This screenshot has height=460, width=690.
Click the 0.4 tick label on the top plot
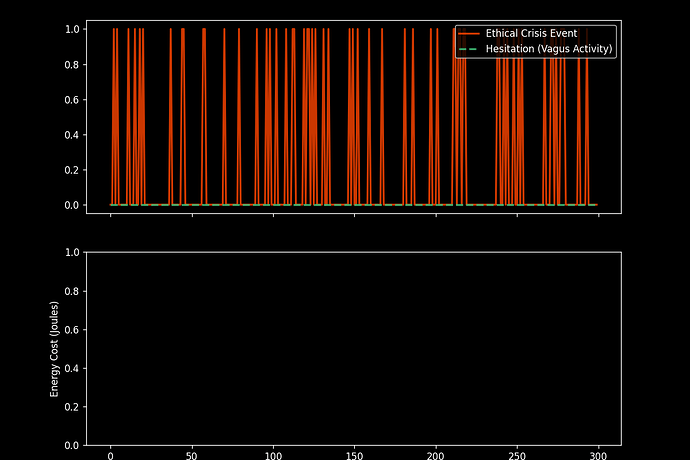click(x=71, y=135)
